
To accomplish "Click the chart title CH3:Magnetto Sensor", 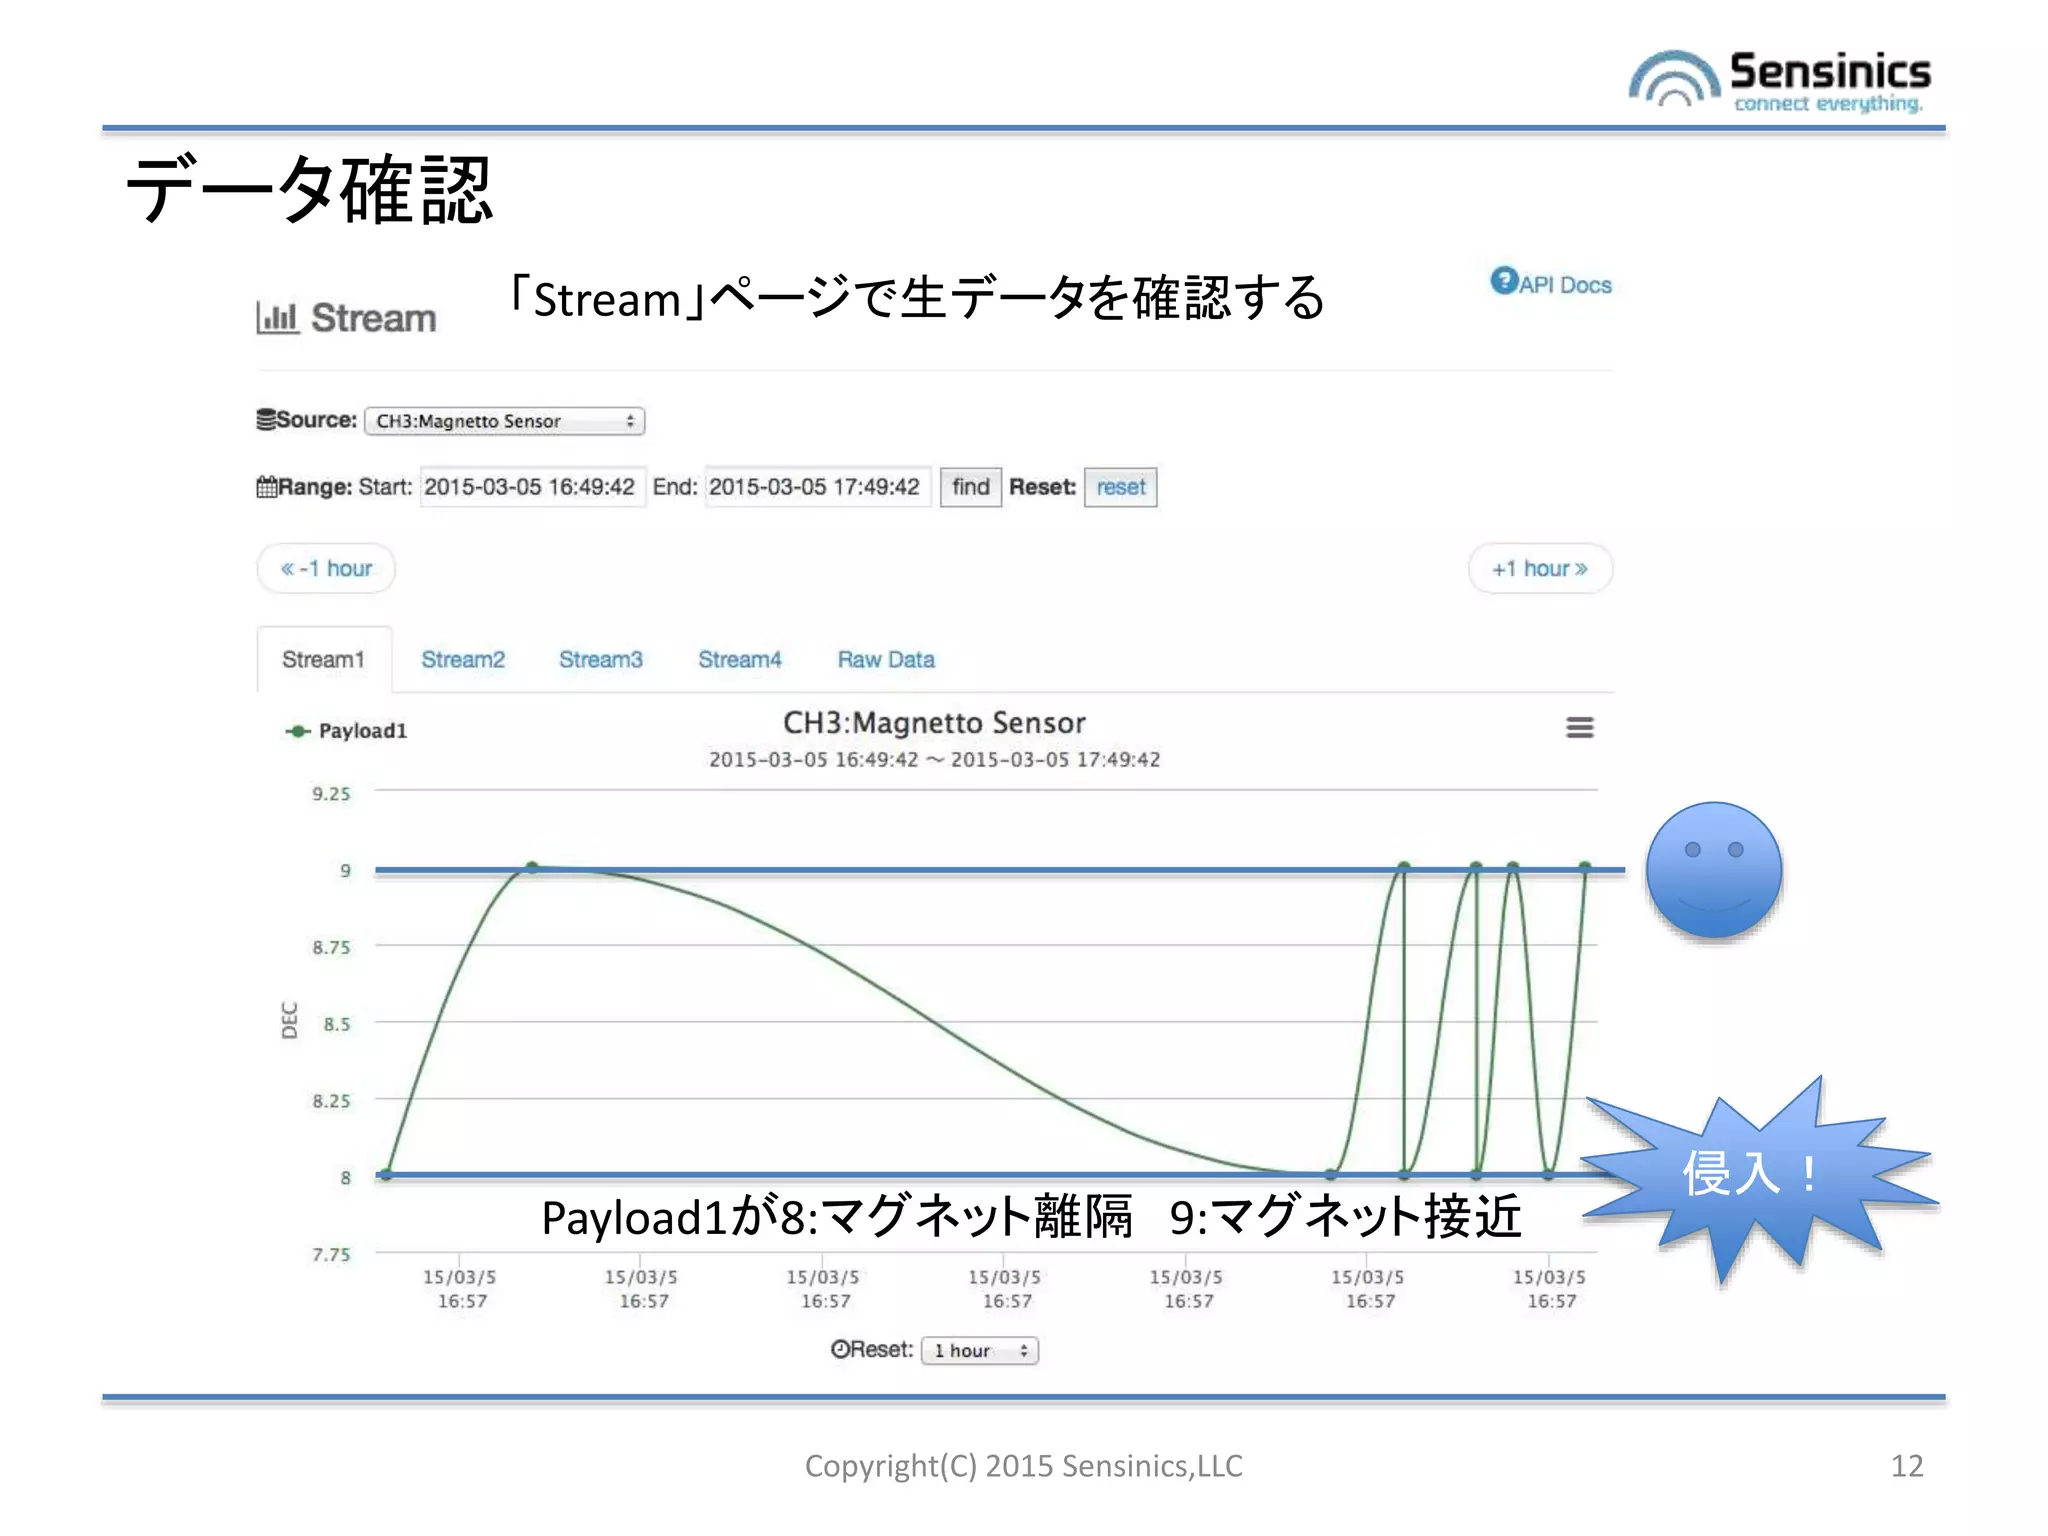I will click(x=934, y=723).
